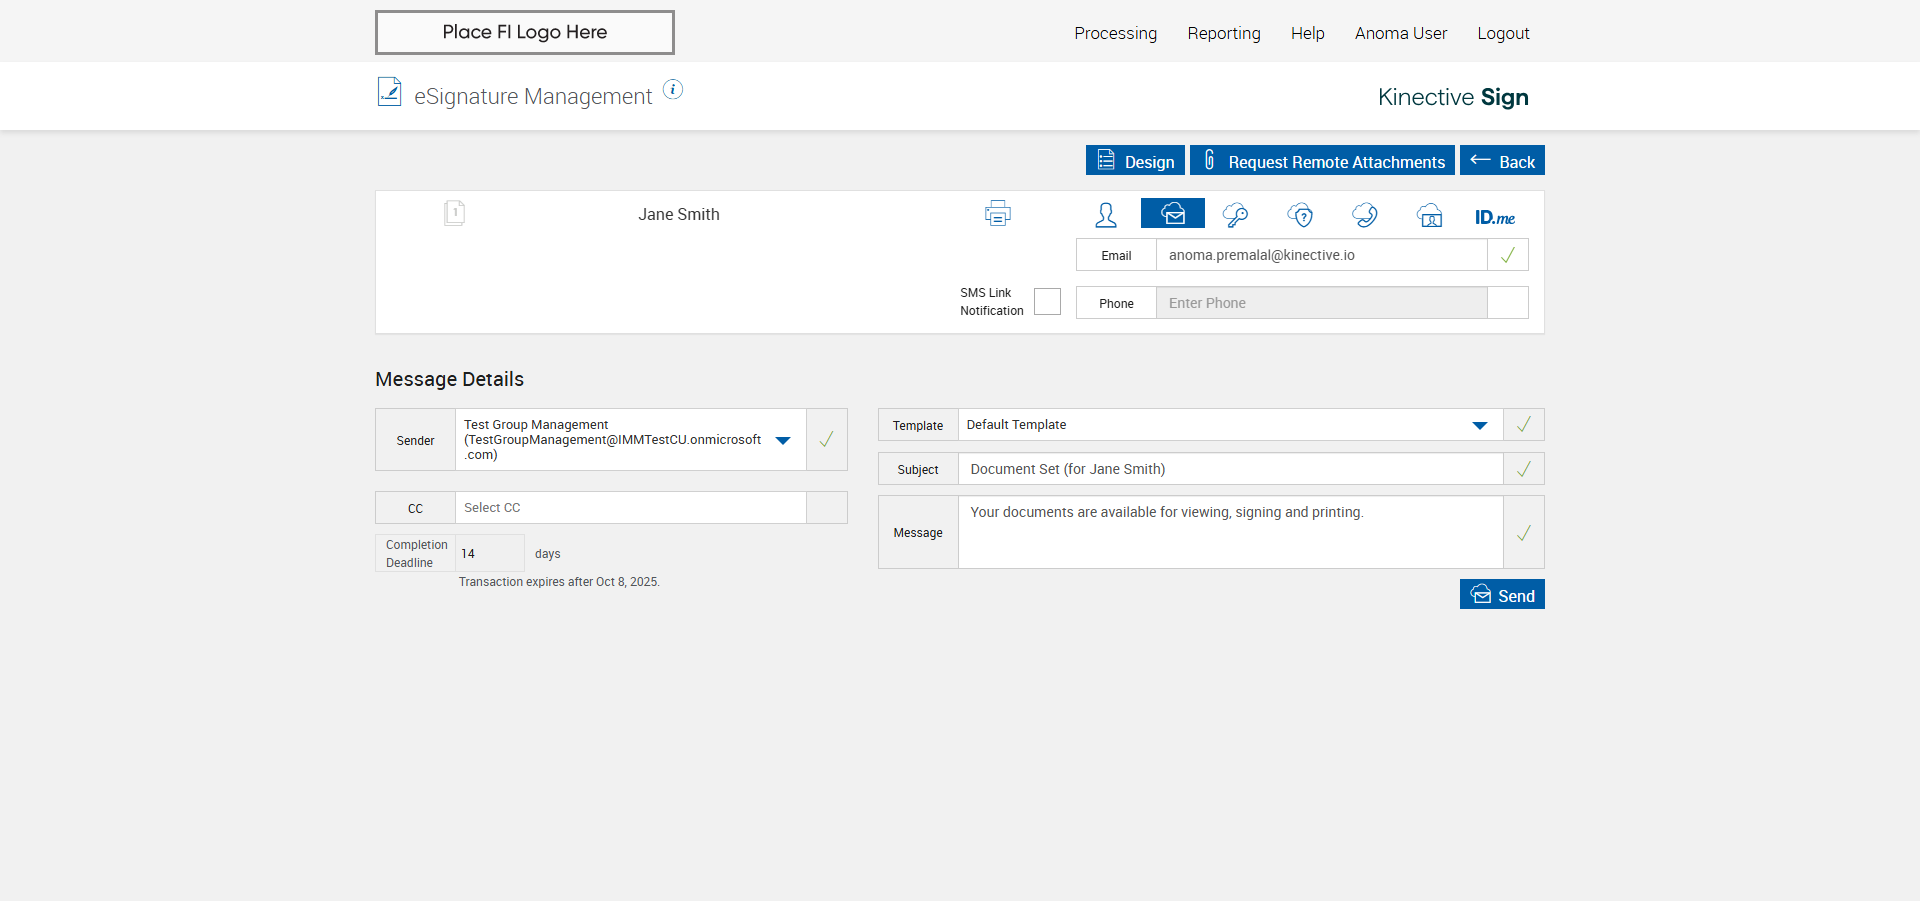
Task: Click into the Subject text field
Action: [1230, 469]
